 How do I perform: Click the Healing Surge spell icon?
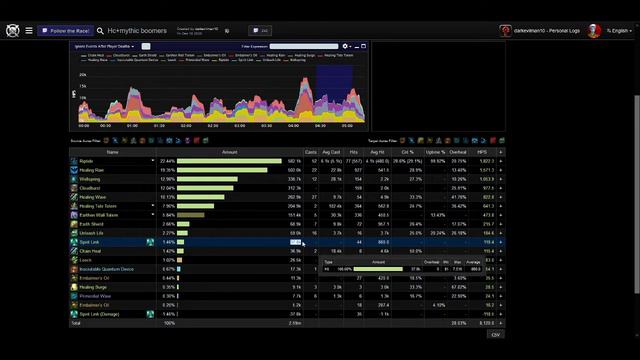pyautogui.click(x=74, y=287)
